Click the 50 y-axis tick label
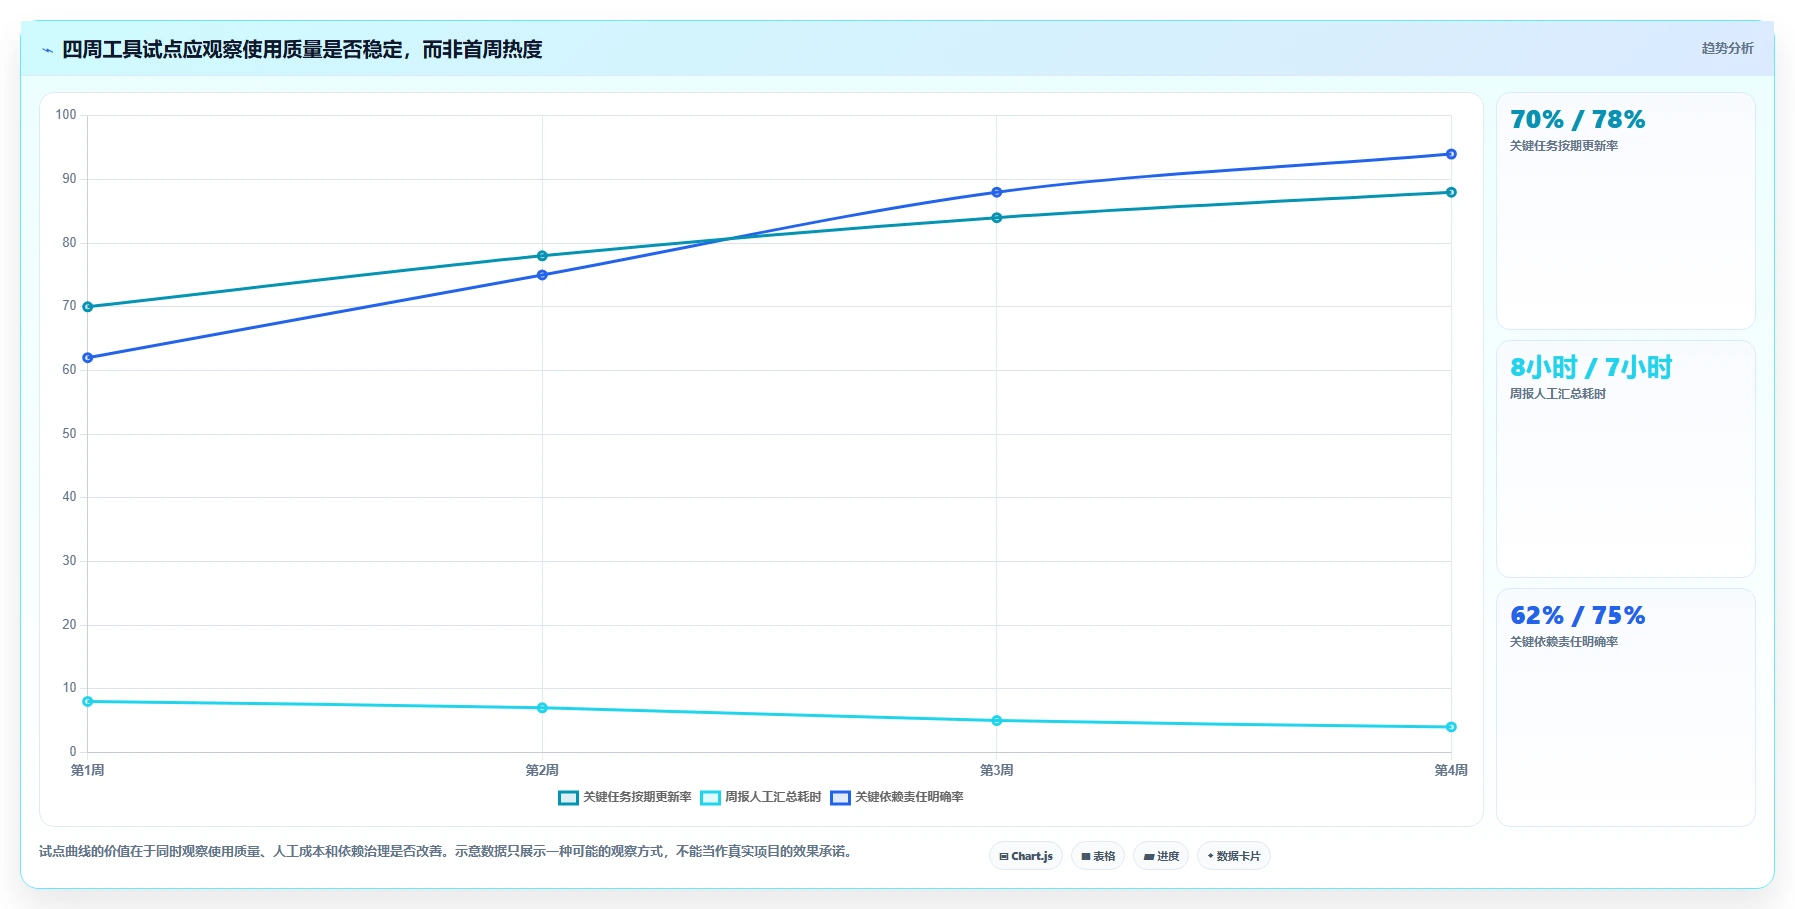The height and width of the screenshot is (909, 1795). pyautogui.click(x=69, y=434)
